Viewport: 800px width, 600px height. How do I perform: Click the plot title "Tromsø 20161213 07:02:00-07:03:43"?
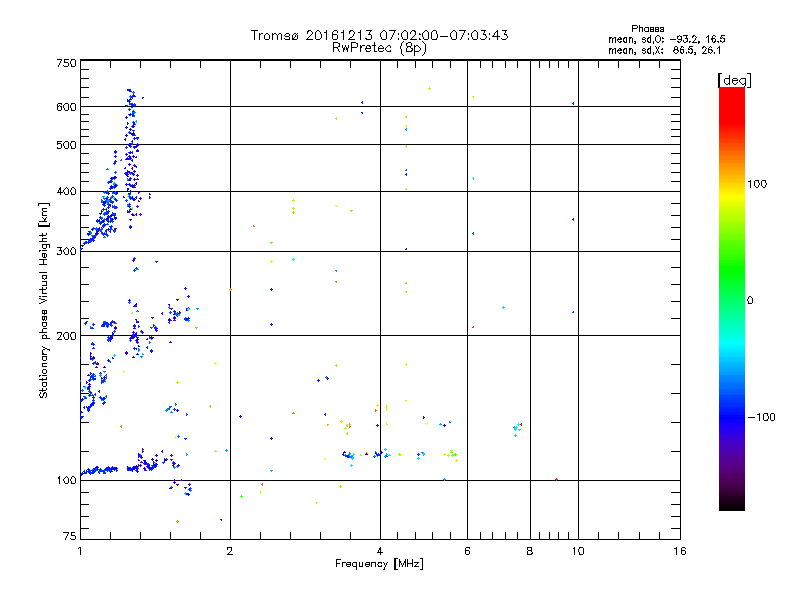tap(379, 35)
